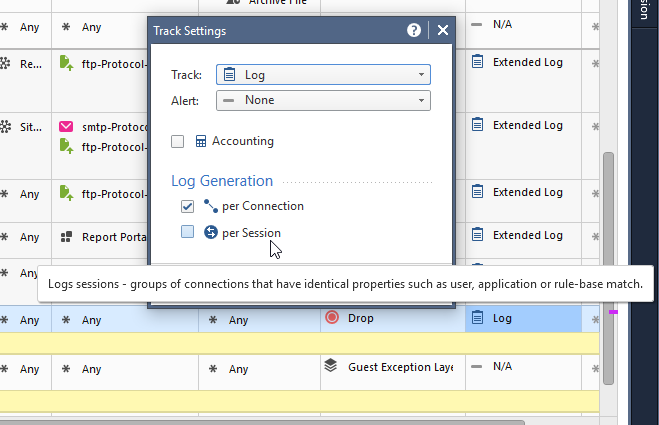This screenshot has height=425, width=659.
Task: Click the ftp-Protocol icon in Re... row
Action: 66,63
